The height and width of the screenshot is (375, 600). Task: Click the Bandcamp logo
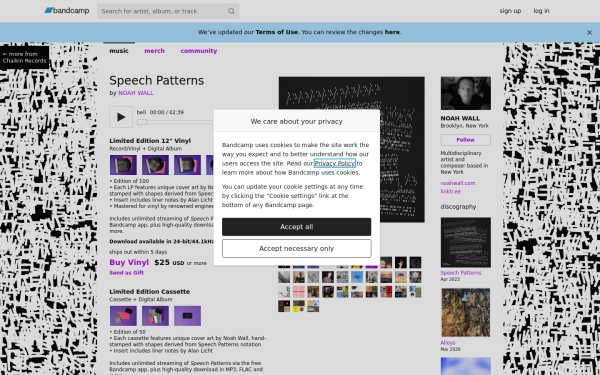coord(67,11)
